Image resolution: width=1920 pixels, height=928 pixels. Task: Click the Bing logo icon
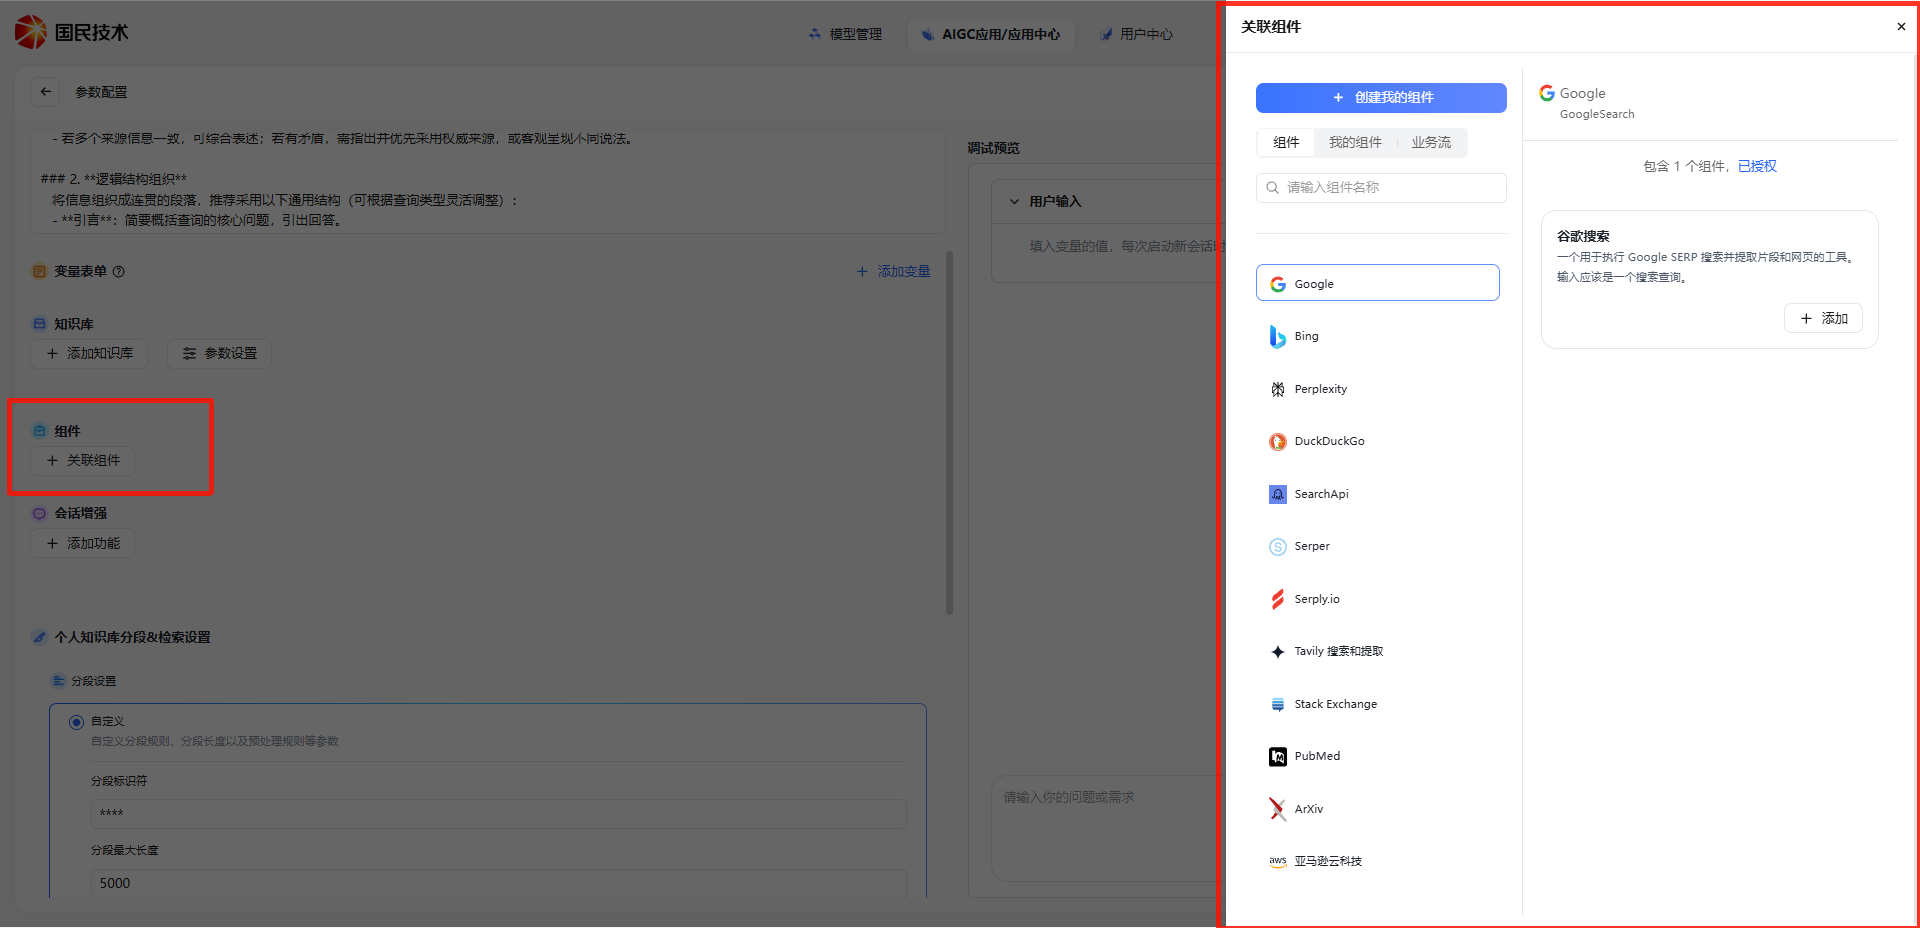click(1278, 337)
